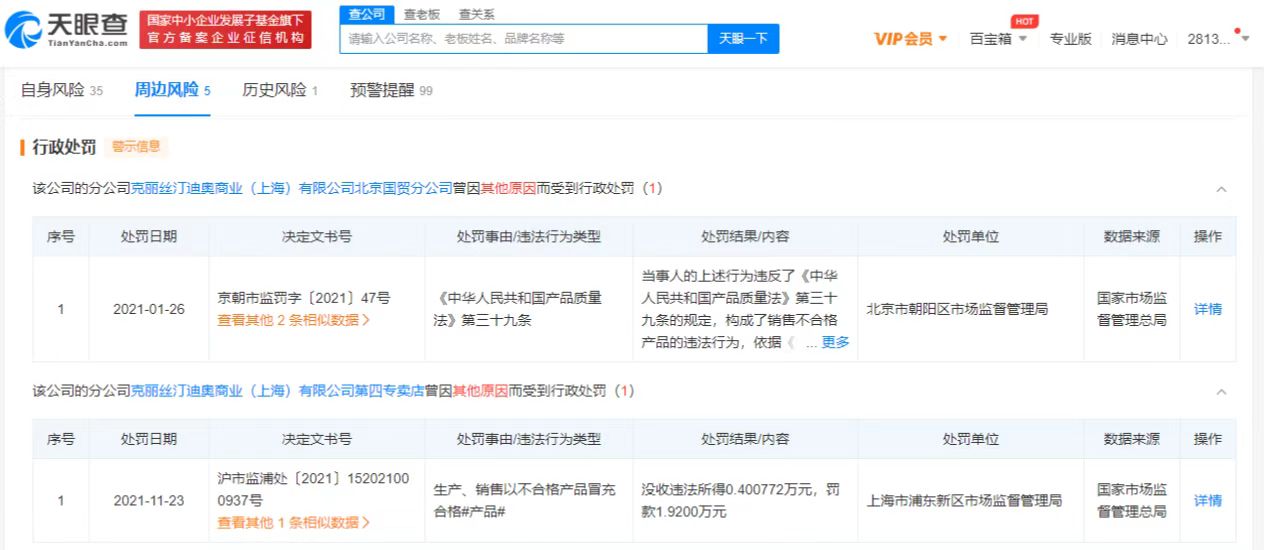The image size is (1264, 550).
Task: Click 决定文书号 header in second table
Action: tap(316, 439)
